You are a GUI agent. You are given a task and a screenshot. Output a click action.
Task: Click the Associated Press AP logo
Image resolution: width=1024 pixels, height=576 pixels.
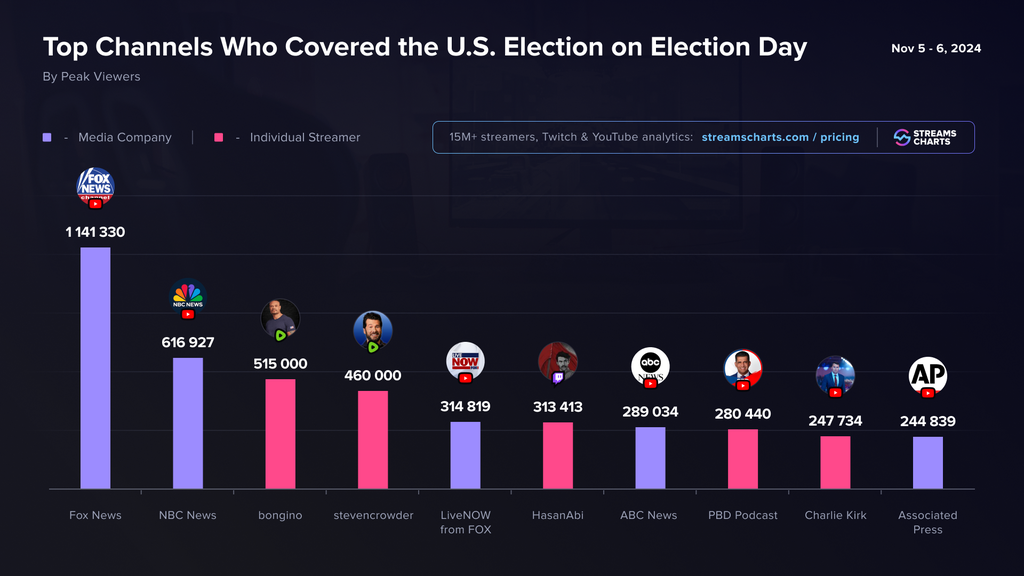coord(928,377)
